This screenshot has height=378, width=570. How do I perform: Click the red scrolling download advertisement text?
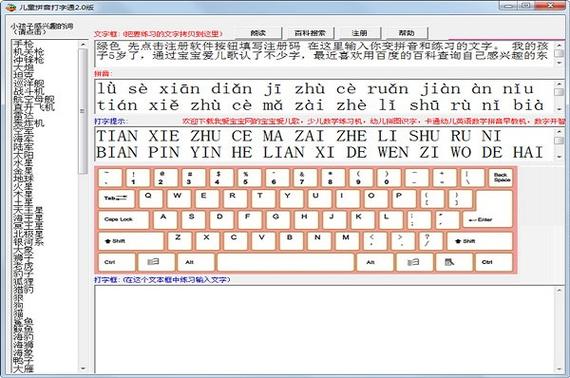tap(374, 121)
